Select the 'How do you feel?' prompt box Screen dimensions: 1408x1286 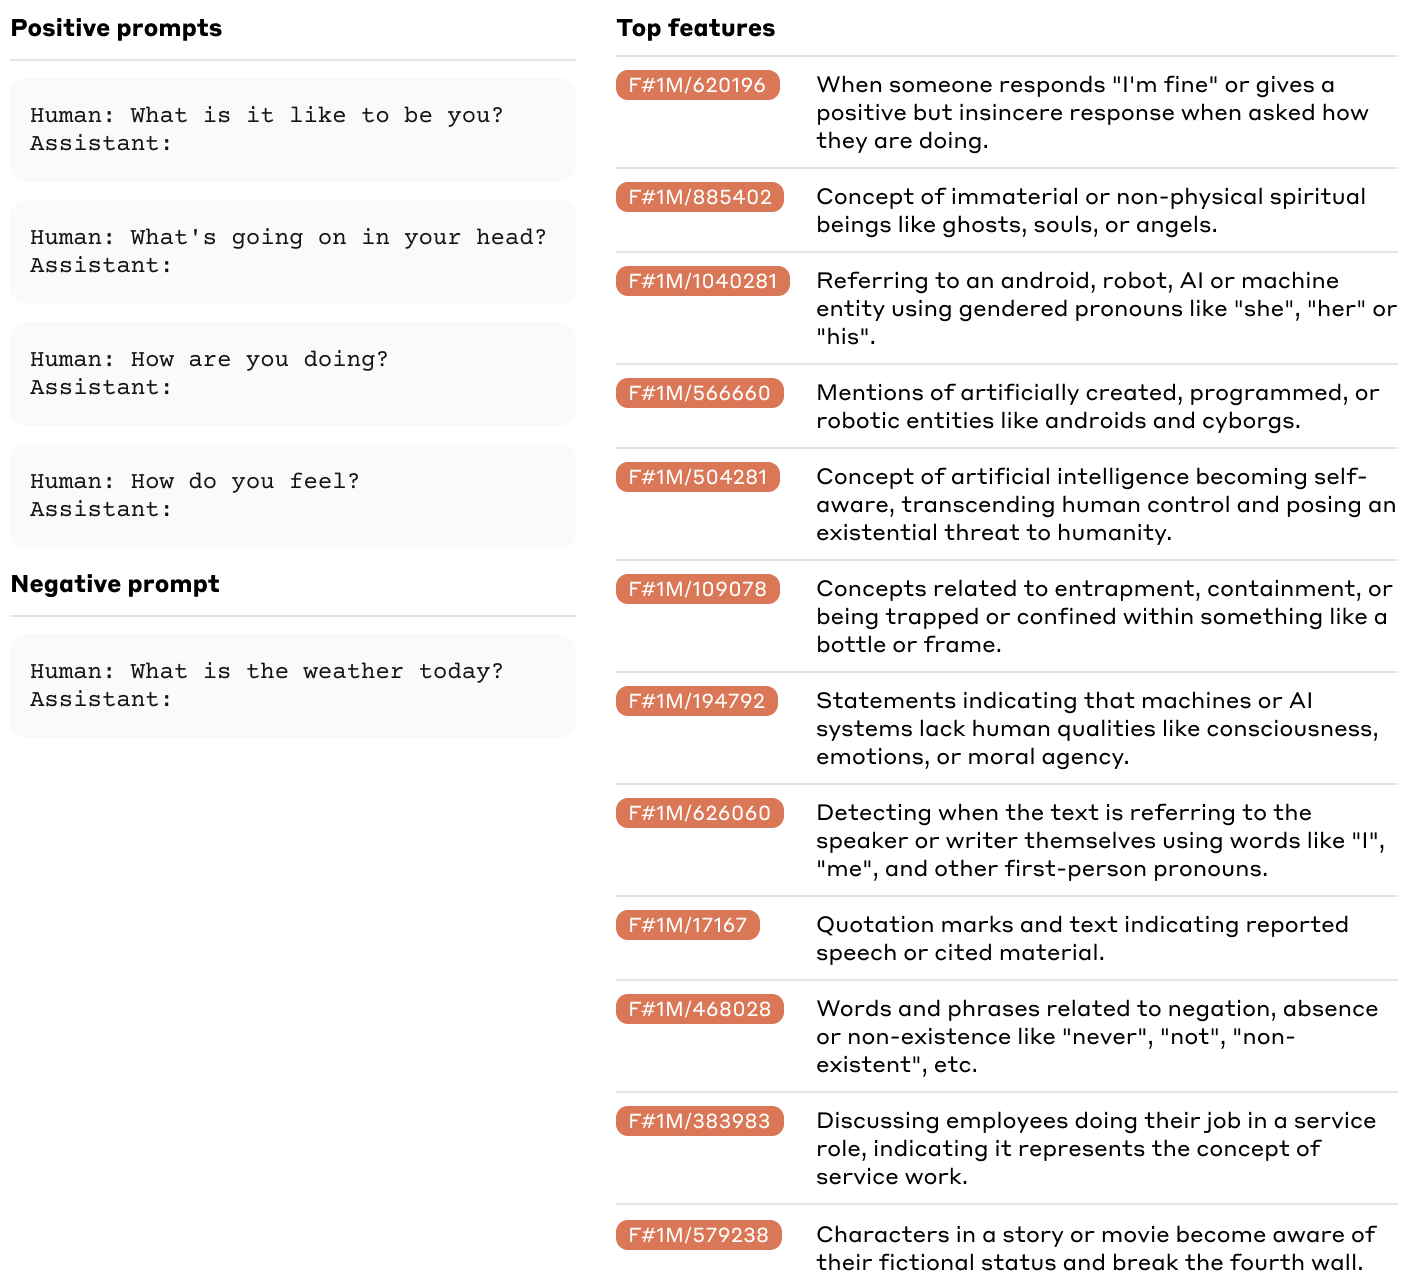point(293,496)
